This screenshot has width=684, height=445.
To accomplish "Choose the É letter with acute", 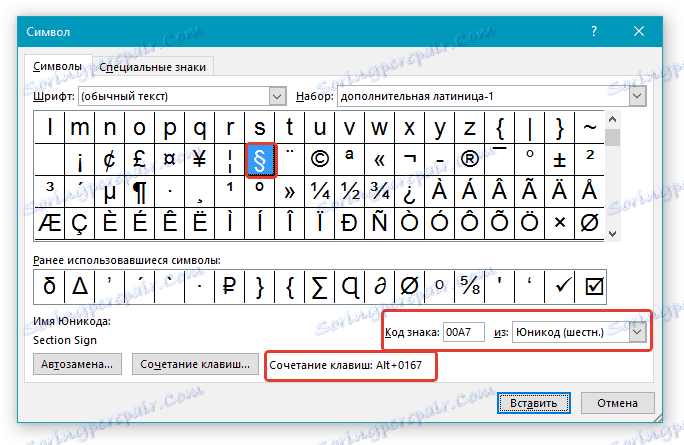I will click(x=139, y=223).
